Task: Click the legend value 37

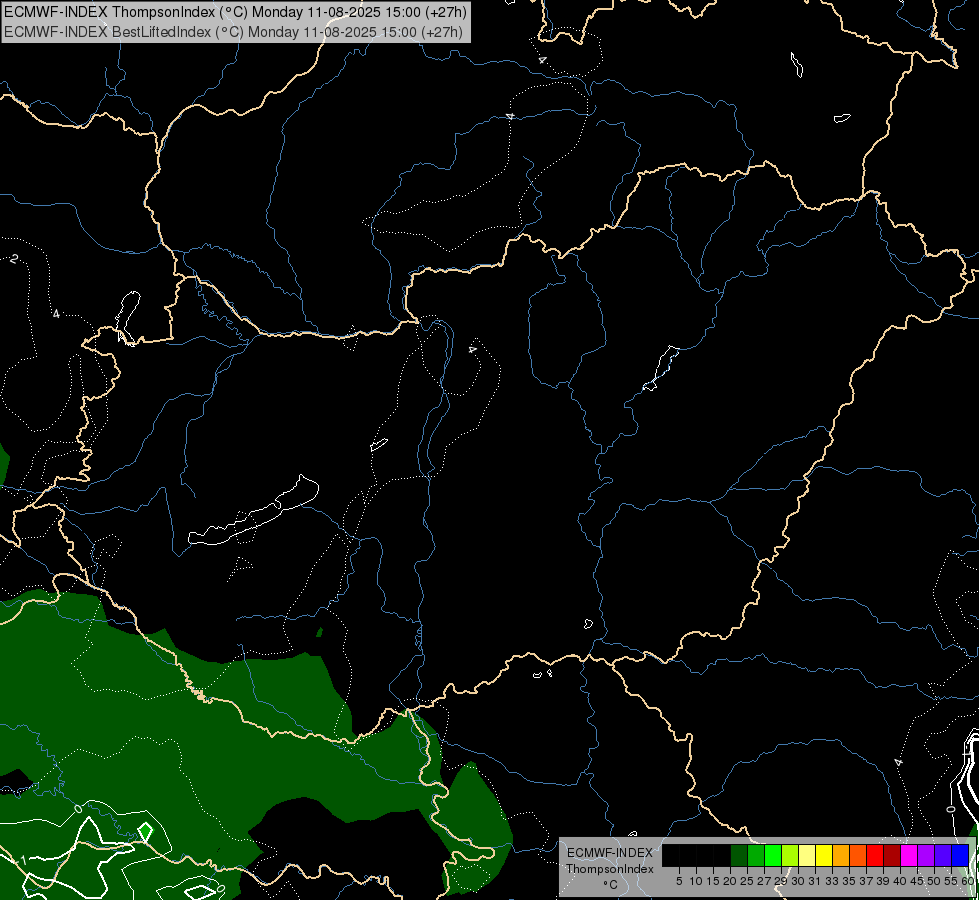Action: tap(866, 881)
